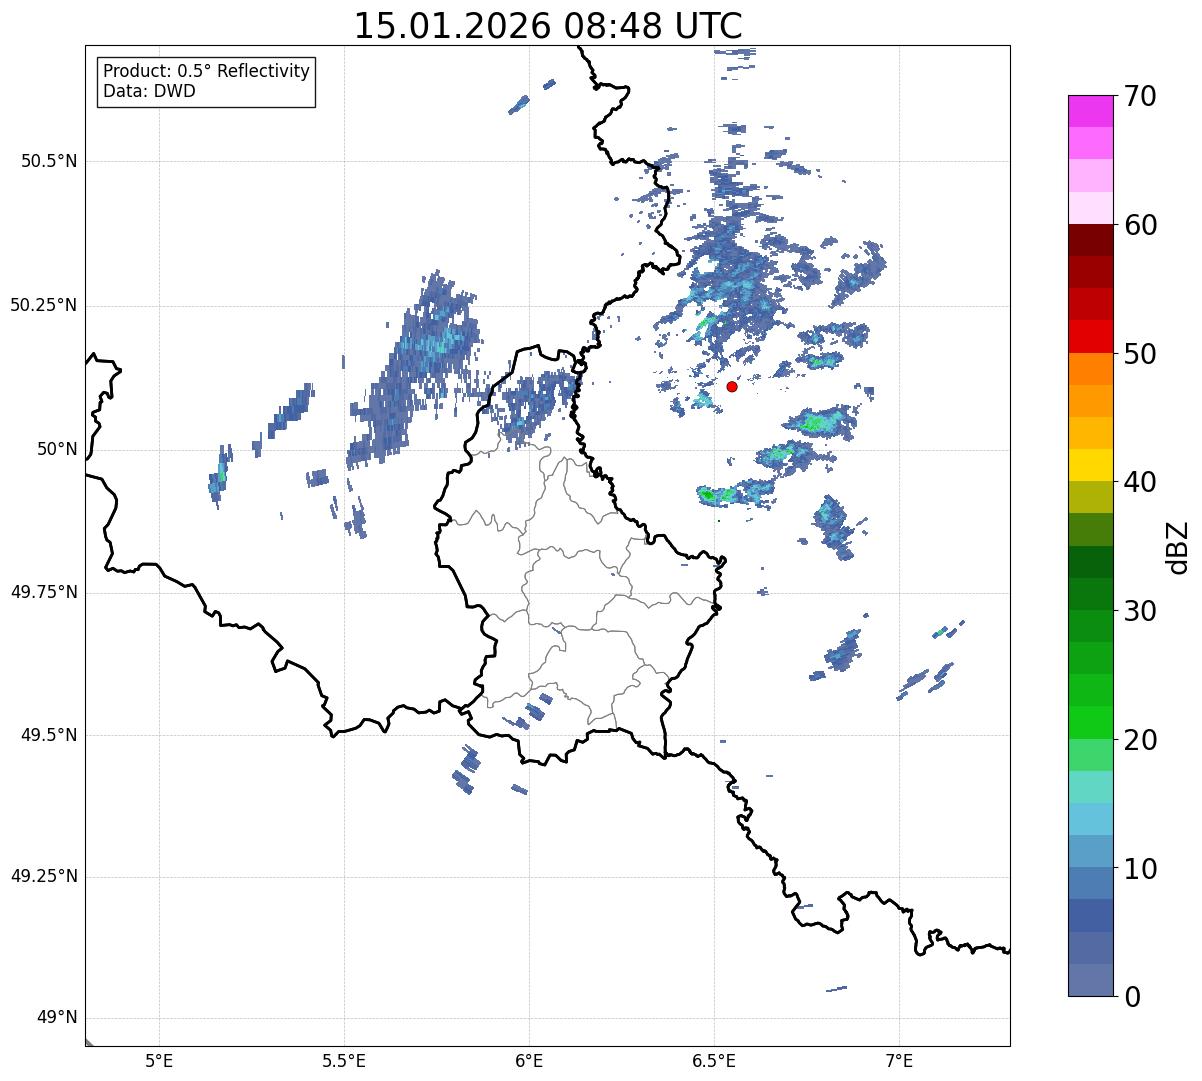This screenshot has height=1081, width=1202.
Task: Click the orange colorbar segment below 50
Action: point(1090,369)
